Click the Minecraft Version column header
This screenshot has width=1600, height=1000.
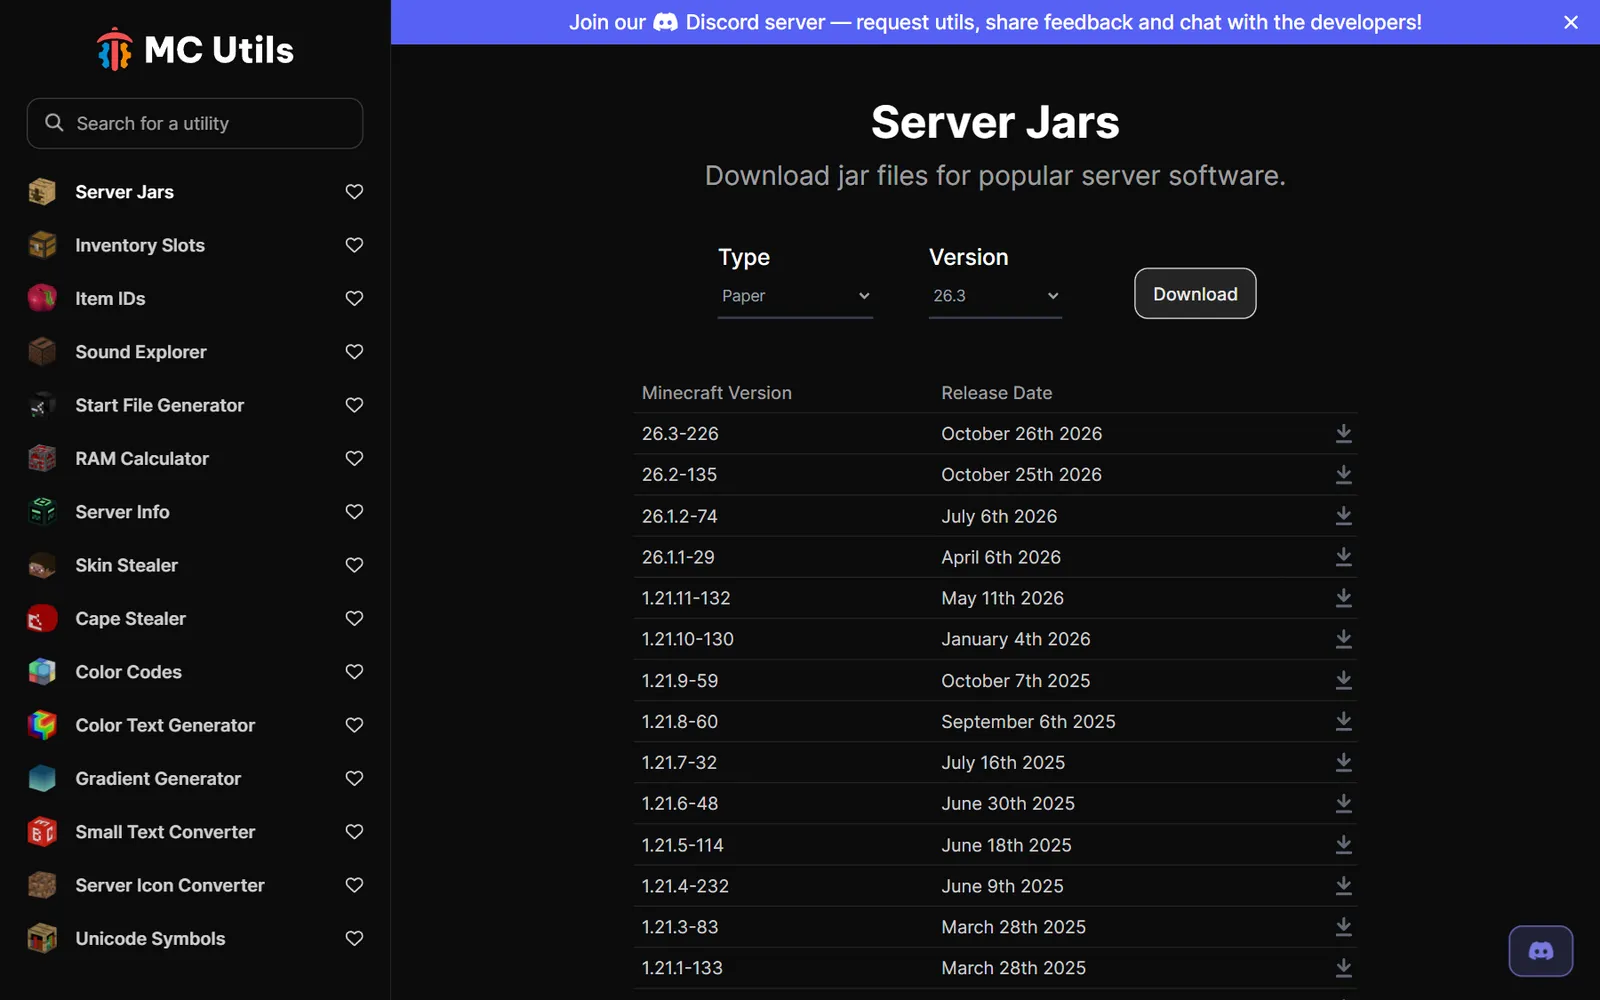coord(717,393)
